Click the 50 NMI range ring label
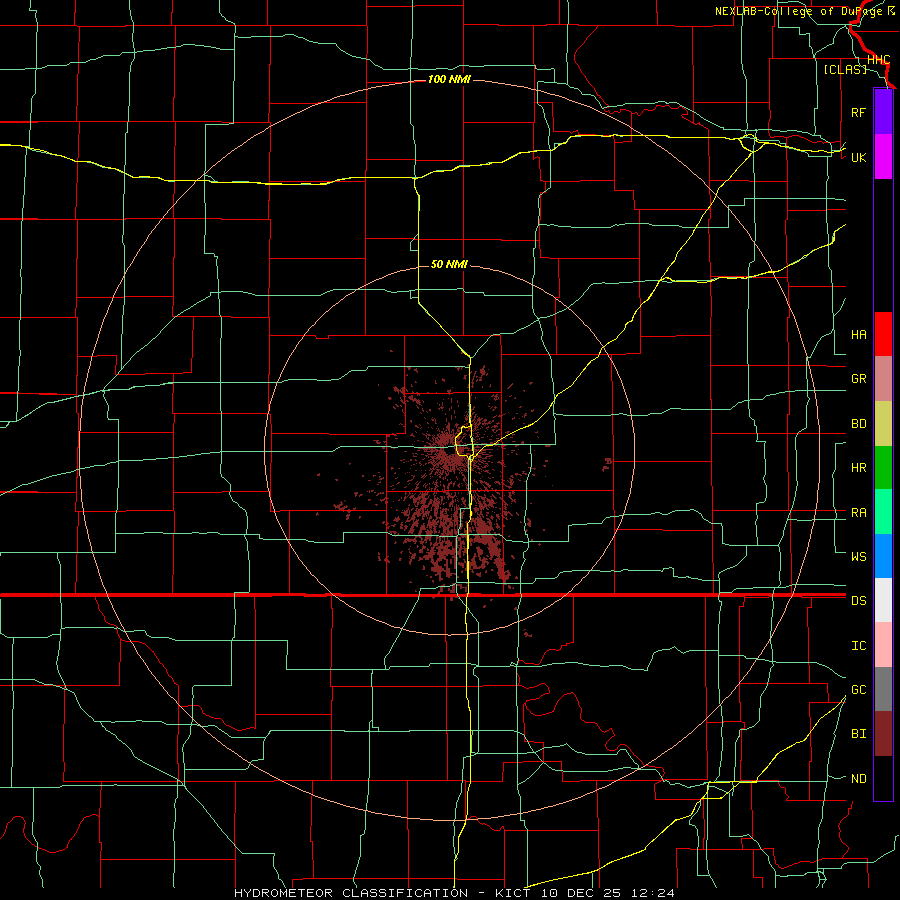The image size is (900, 900). coord(449,264)
